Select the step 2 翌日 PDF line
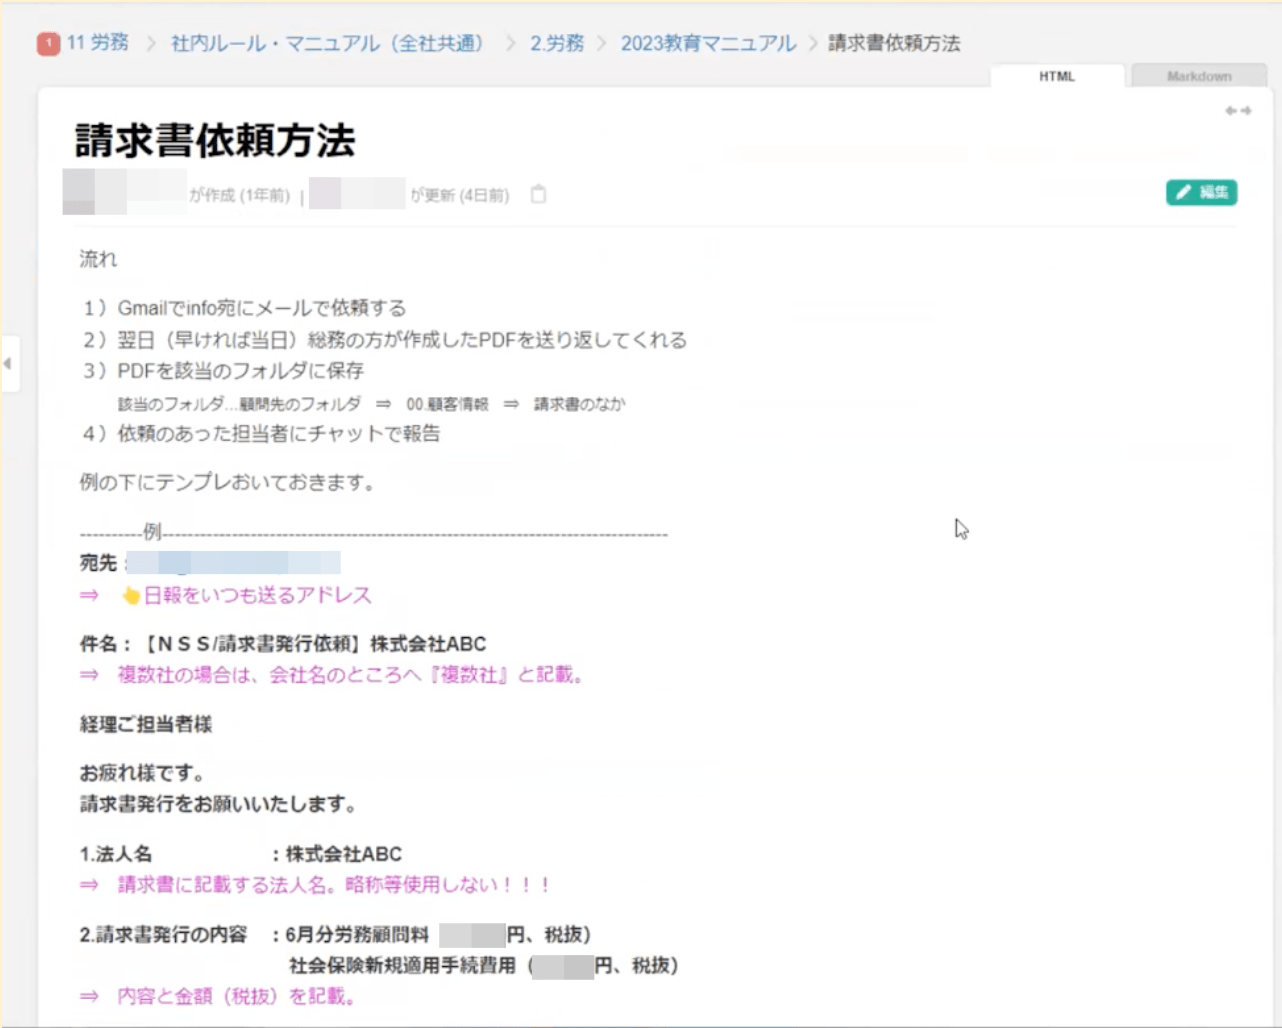Image resolution: width=1282 pixels, height=1028 pixels. pyautogui.click(x=385, y=340)
